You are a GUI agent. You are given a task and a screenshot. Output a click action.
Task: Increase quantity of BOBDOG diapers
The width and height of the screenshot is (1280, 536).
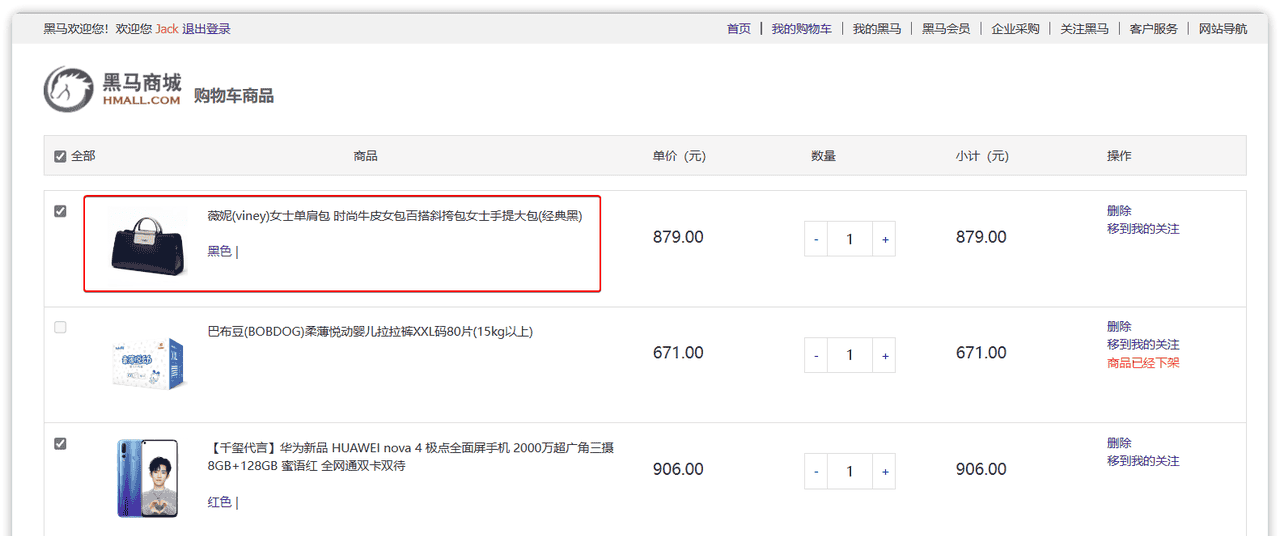pyautogui.click(x=885, y=355)
